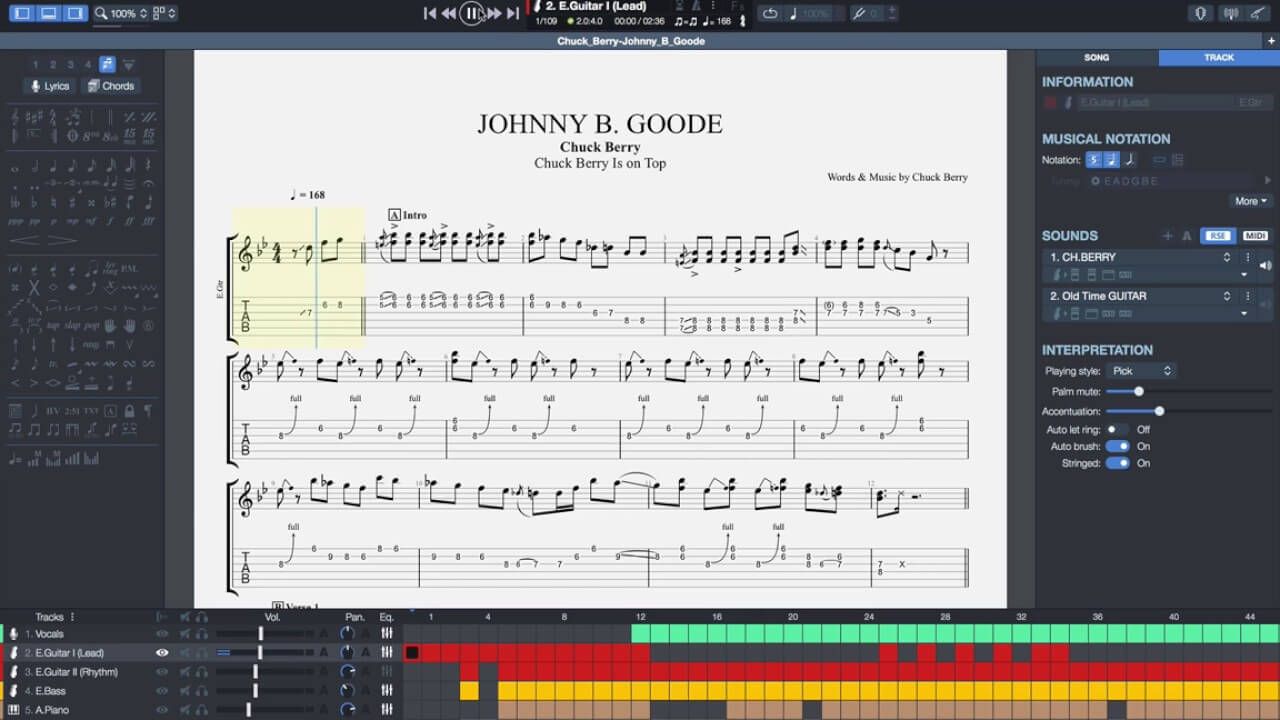Click the Intro section marker in score
This screenshot has height=720, width=1280.
(x=407, y=215)
